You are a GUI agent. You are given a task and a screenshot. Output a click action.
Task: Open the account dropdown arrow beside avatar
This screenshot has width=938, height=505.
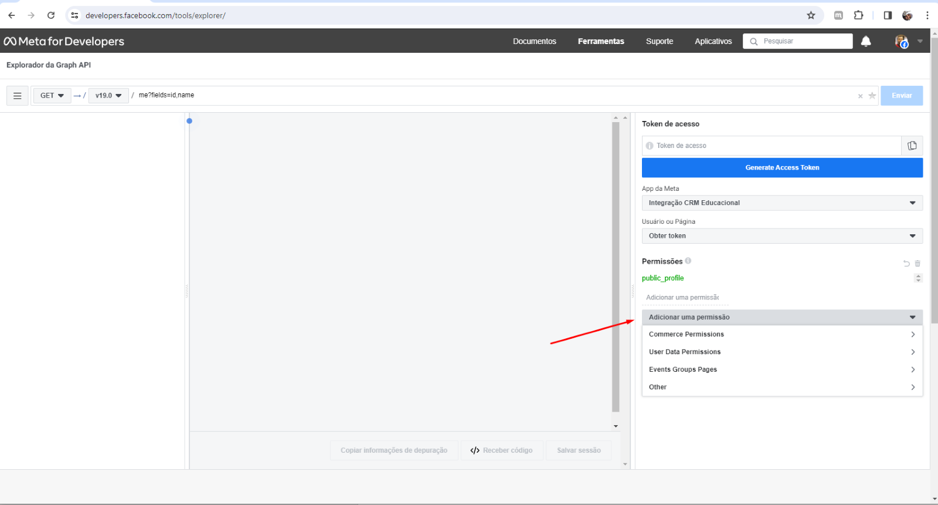pos(920,41)
